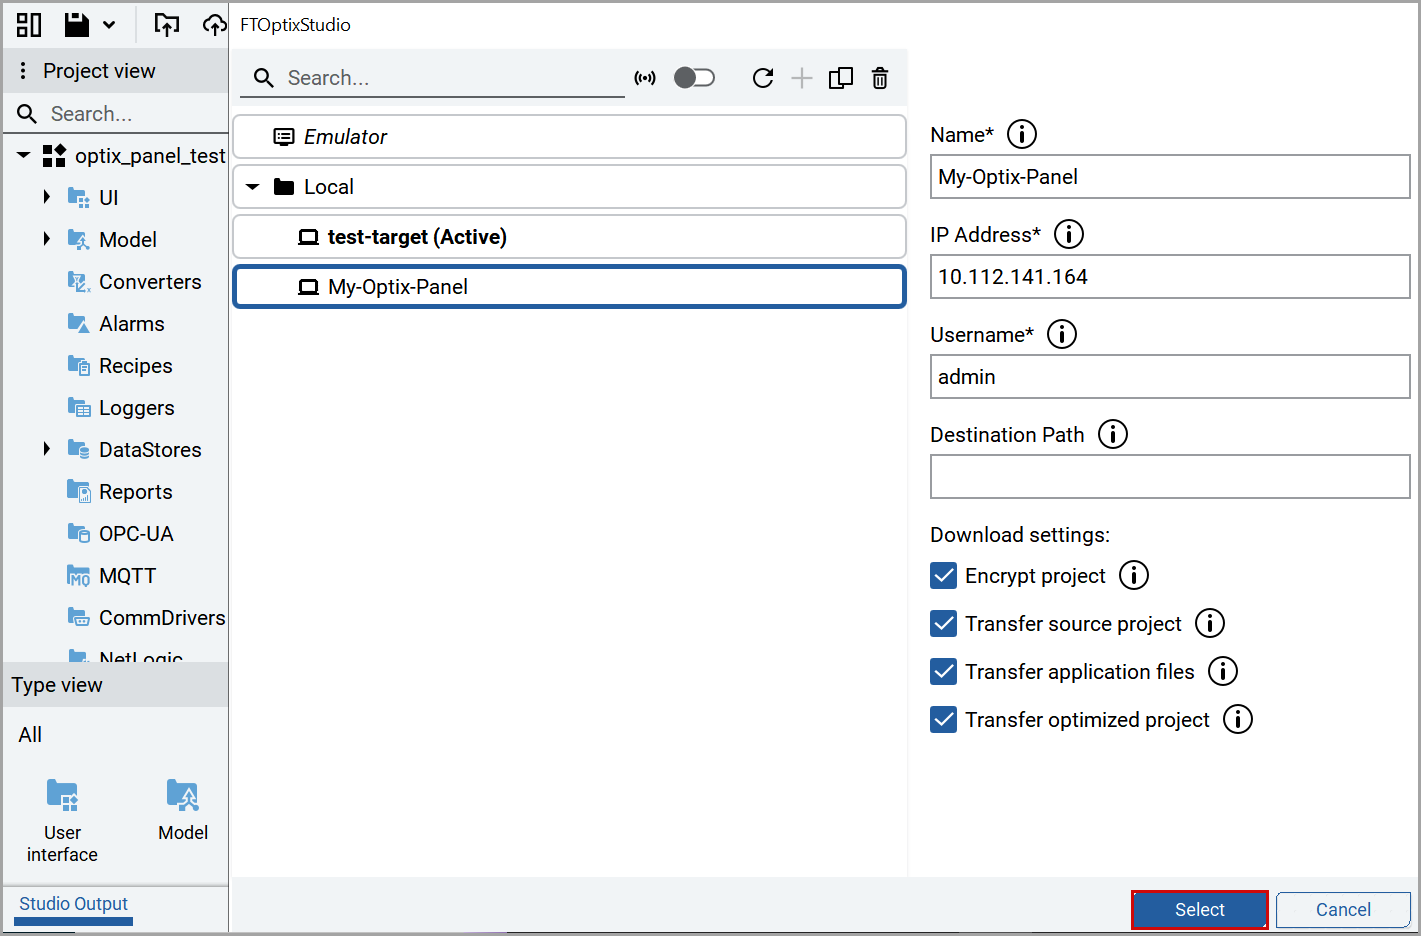Screen dimensions: 1421x936
Task: Select the Recipes folder icon
Action: pos(78,365)
